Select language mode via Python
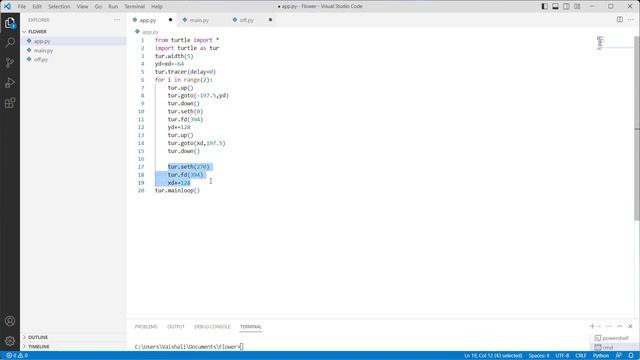Screen dimensions: 640x360 [x=601, y=356]
